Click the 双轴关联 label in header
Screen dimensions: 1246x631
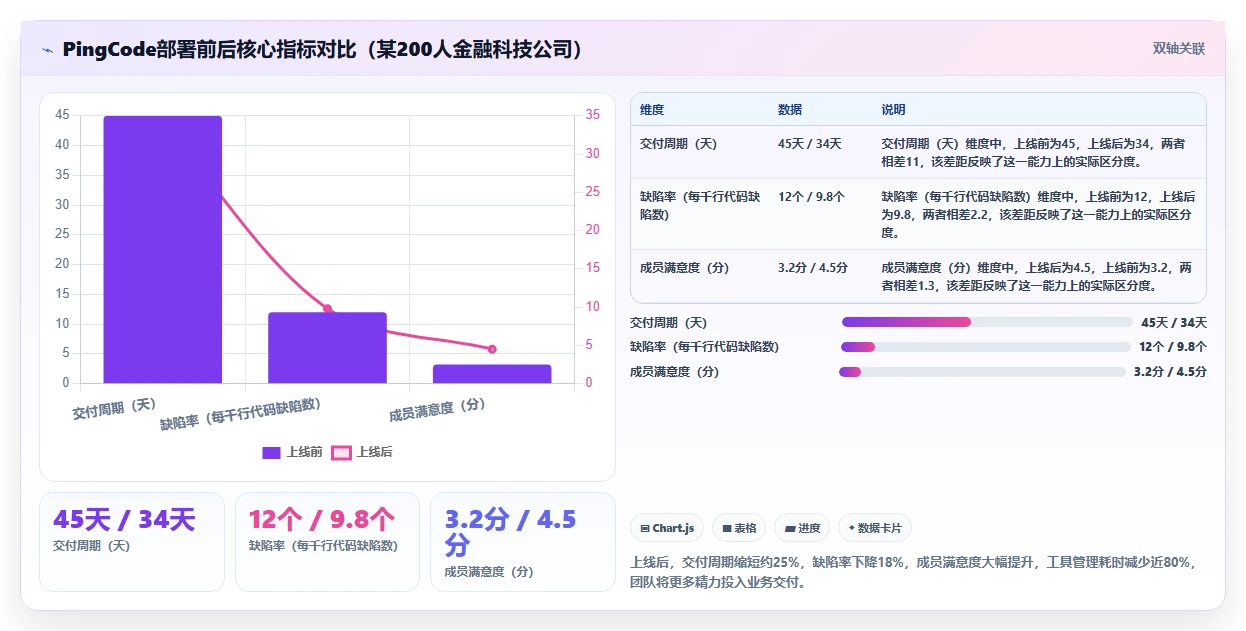coord(1179,48)
